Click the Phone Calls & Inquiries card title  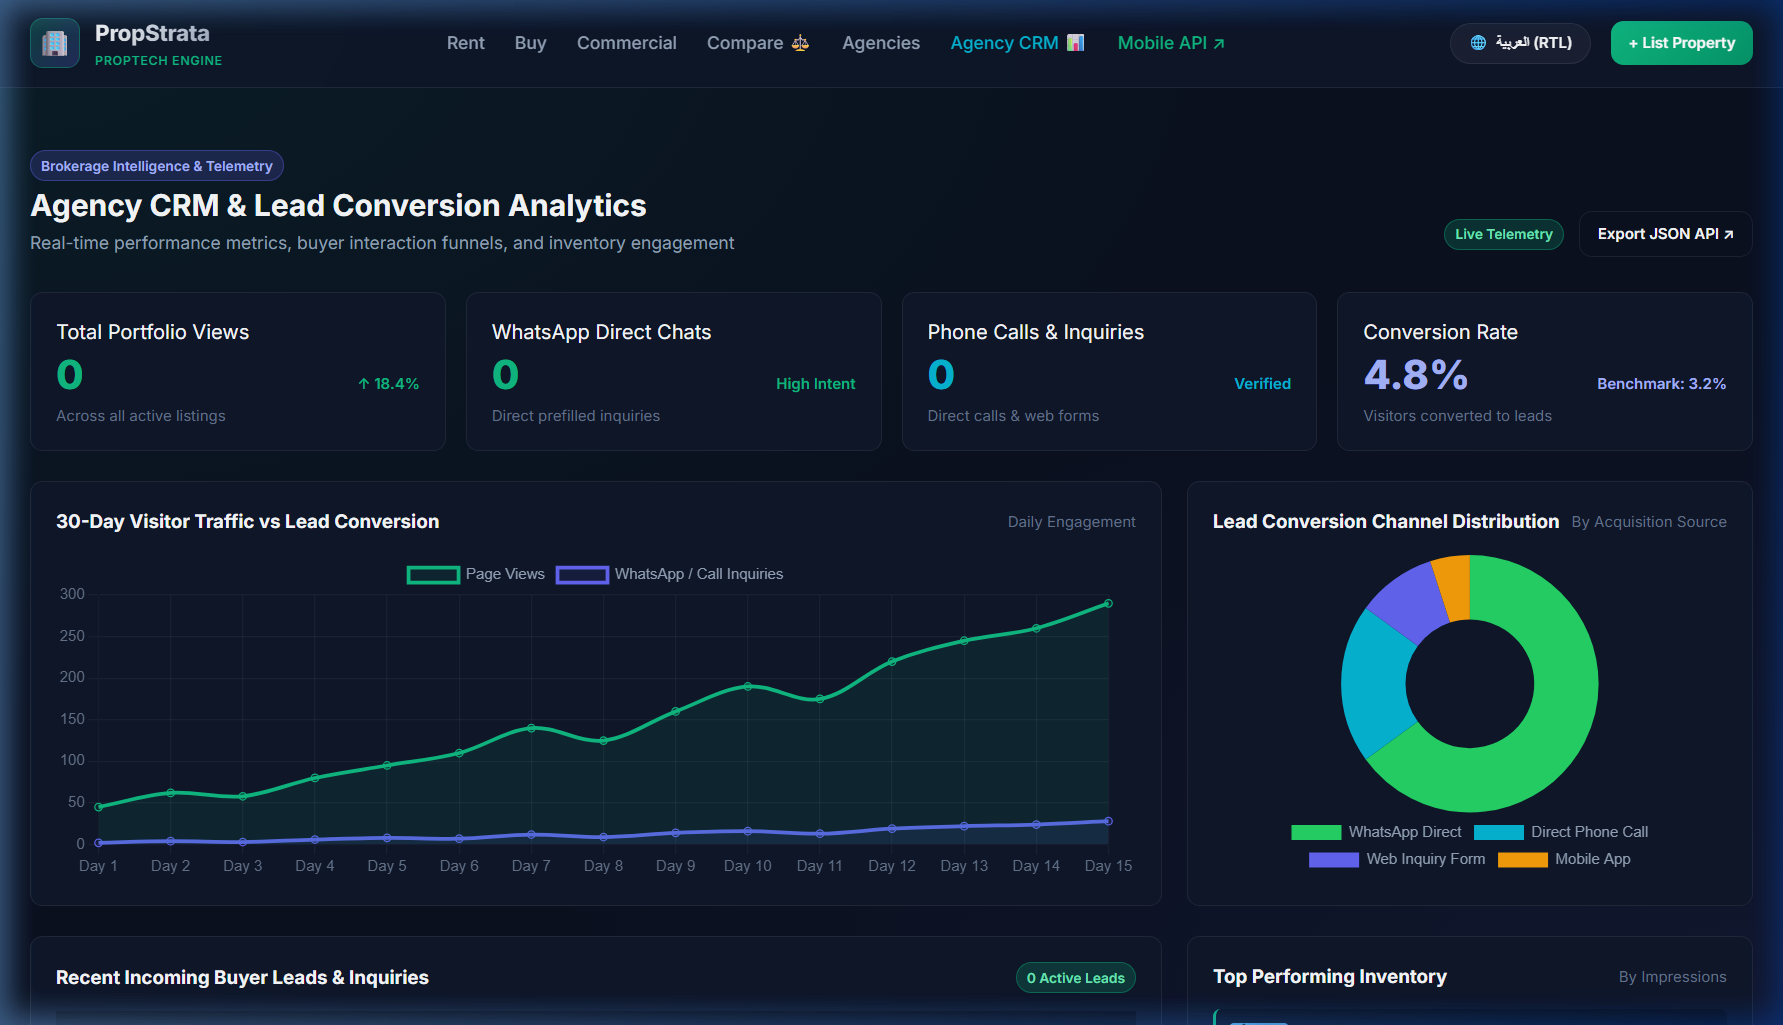point(1035,332)
